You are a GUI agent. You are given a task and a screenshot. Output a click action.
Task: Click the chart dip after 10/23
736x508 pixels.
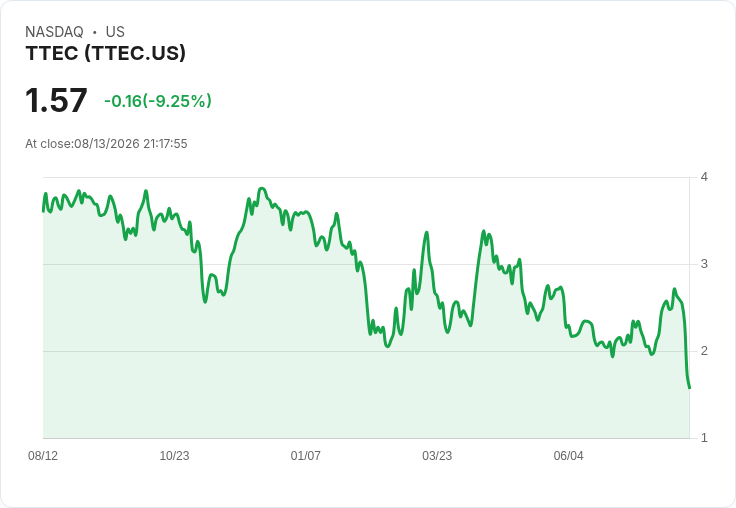205,301
